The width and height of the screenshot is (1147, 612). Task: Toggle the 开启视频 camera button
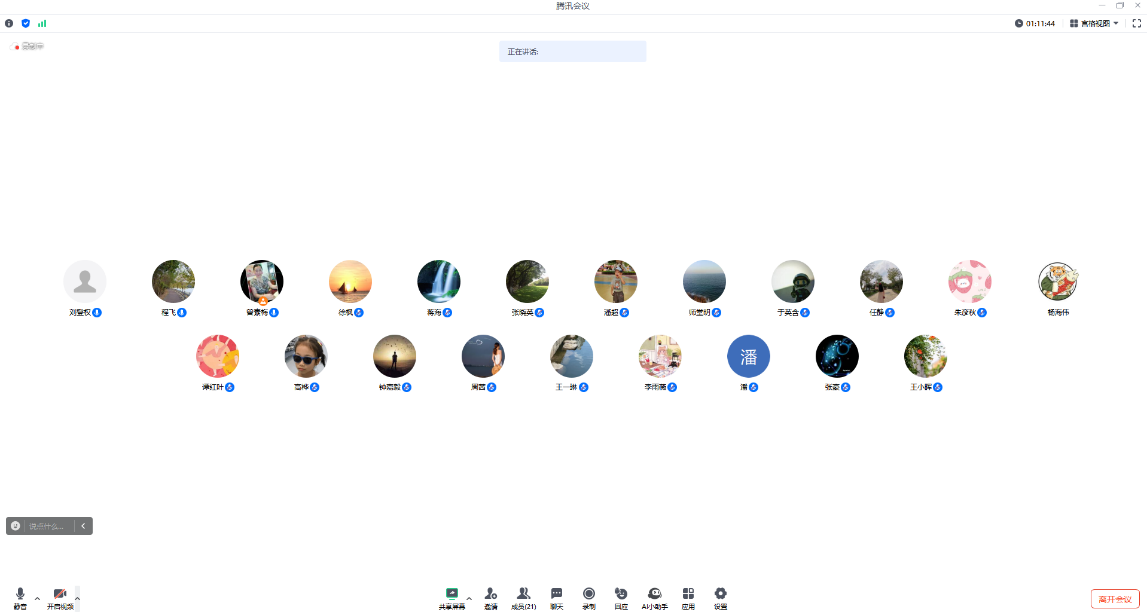pyautogui.click(x=60, y=596)
